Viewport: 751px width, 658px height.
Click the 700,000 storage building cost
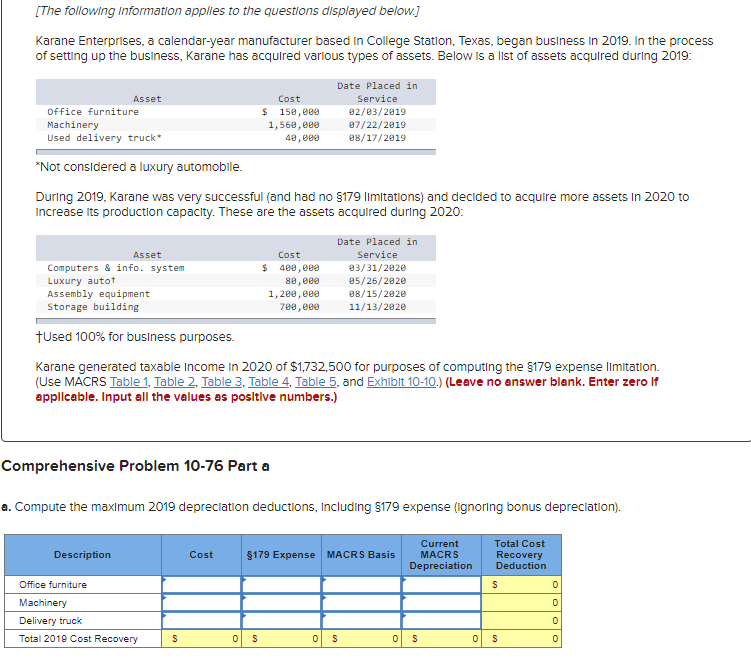299,307
